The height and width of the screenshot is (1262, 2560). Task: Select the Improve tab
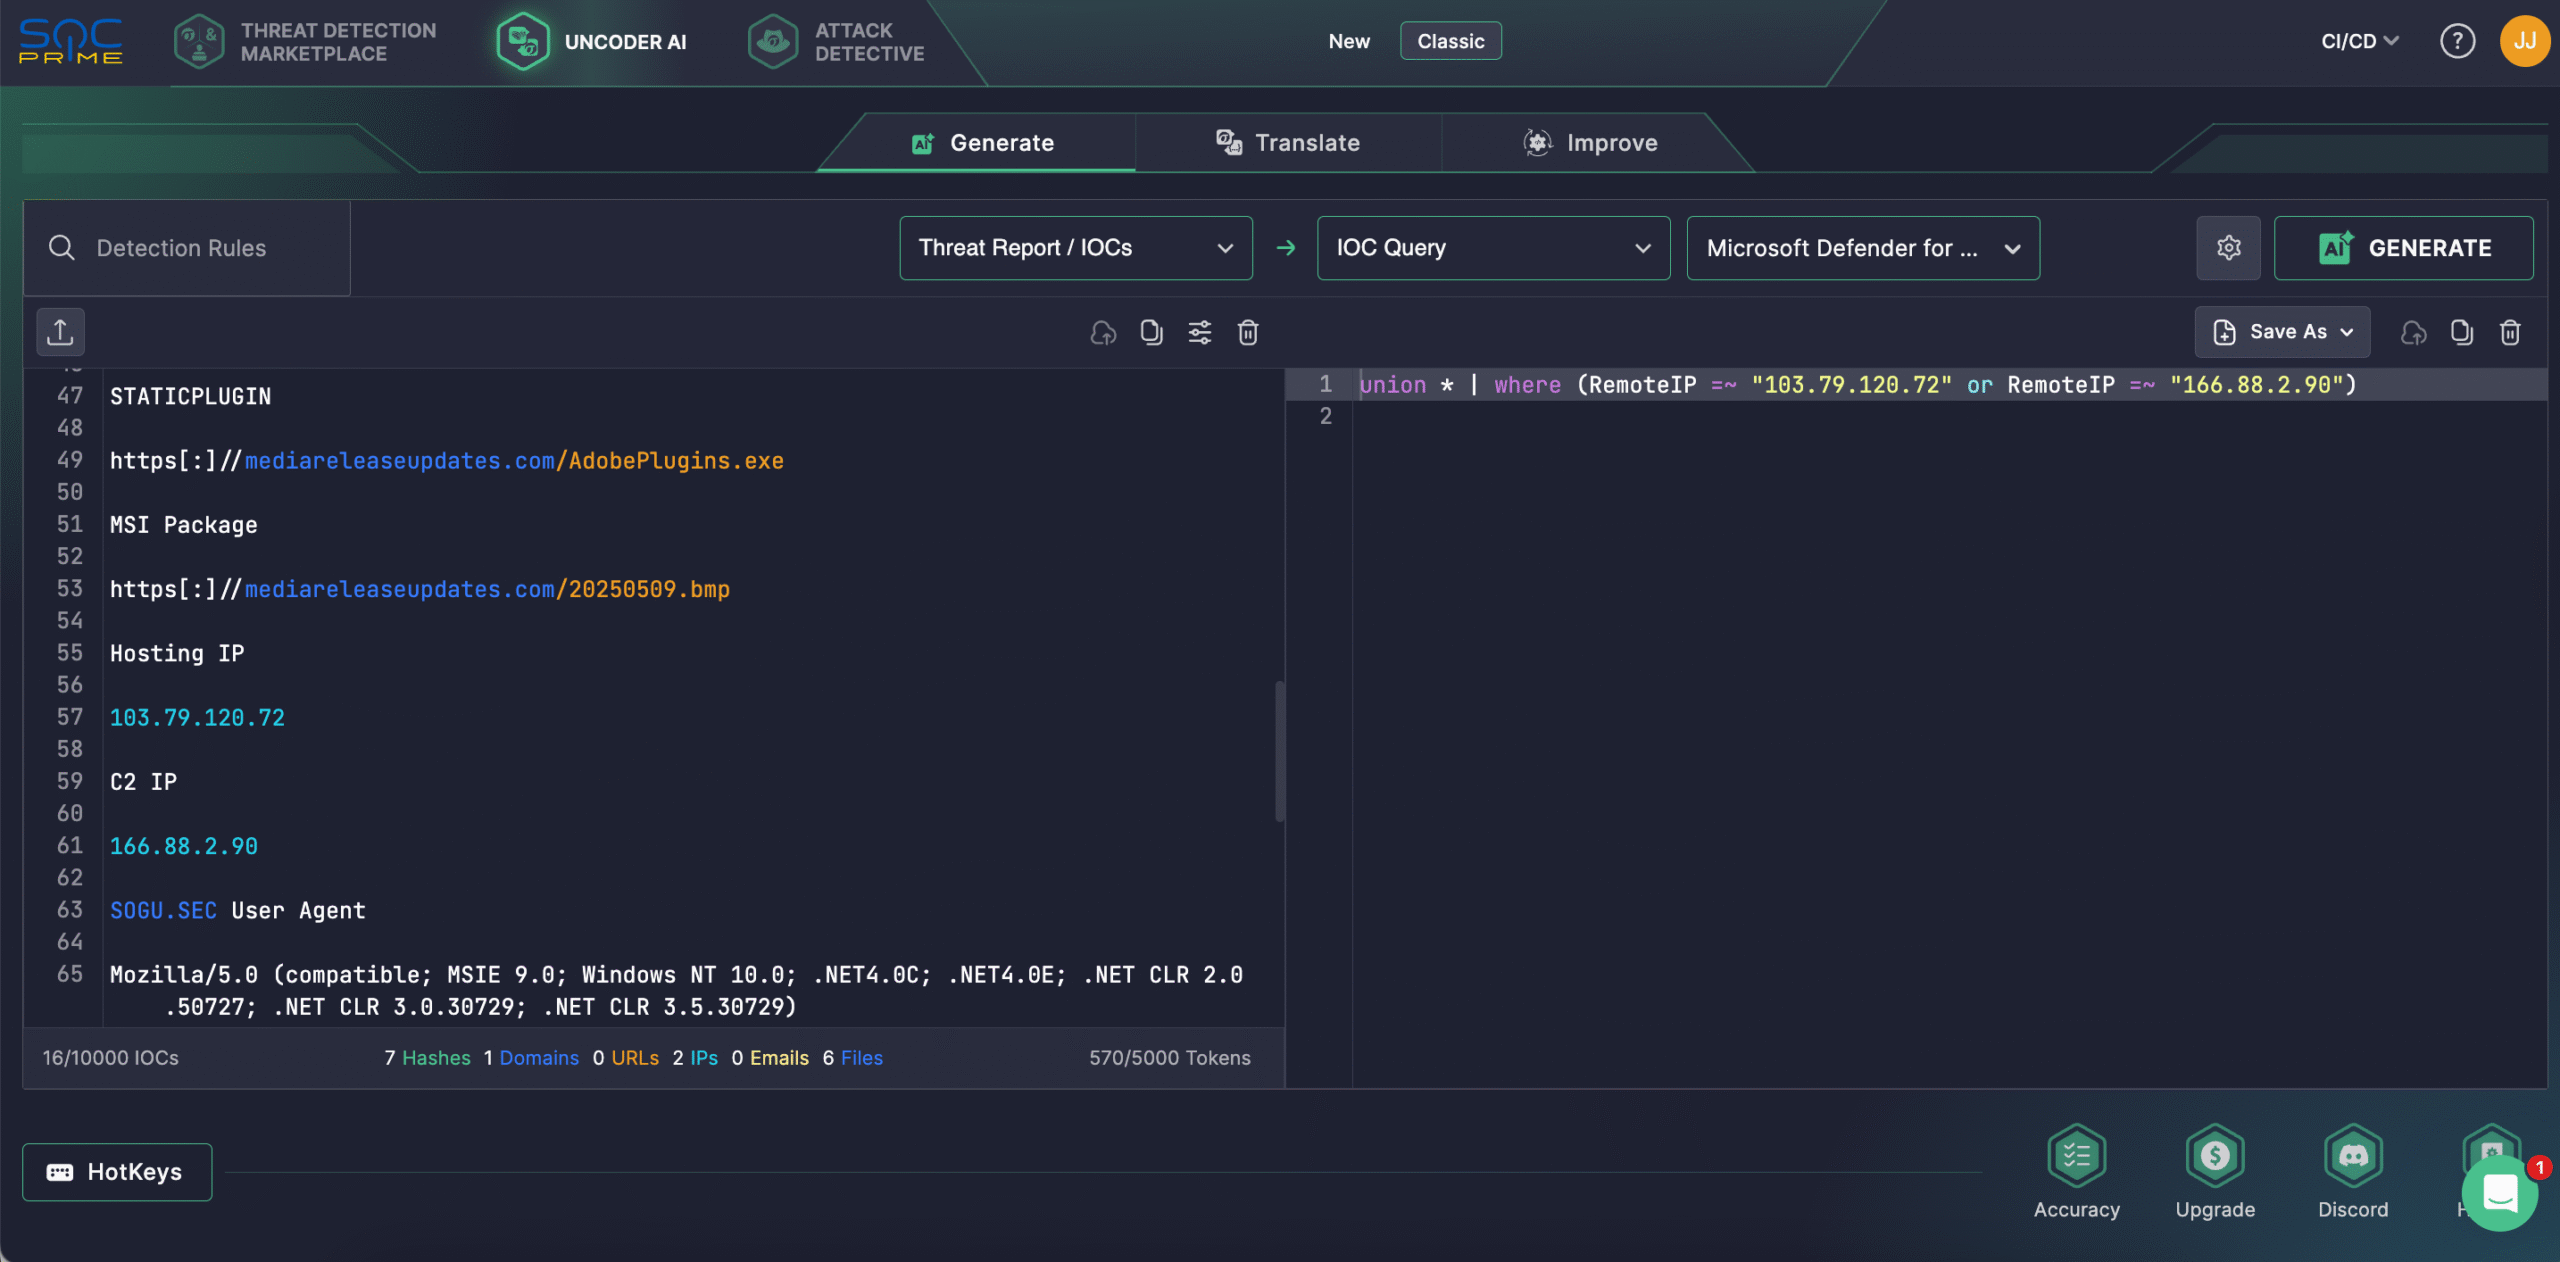pos(1590,143)
